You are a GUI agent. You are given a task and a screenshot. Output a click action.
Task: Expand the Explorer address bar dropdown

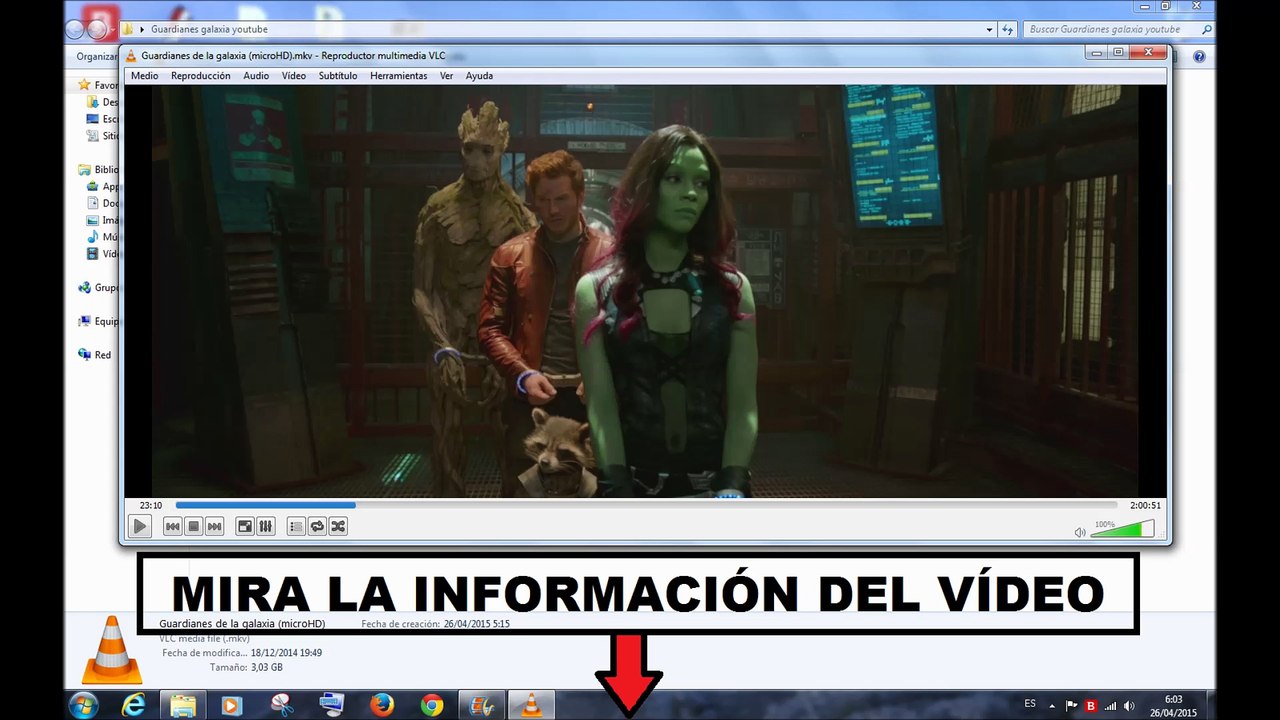pyautogui.click(x=991, y=30)
